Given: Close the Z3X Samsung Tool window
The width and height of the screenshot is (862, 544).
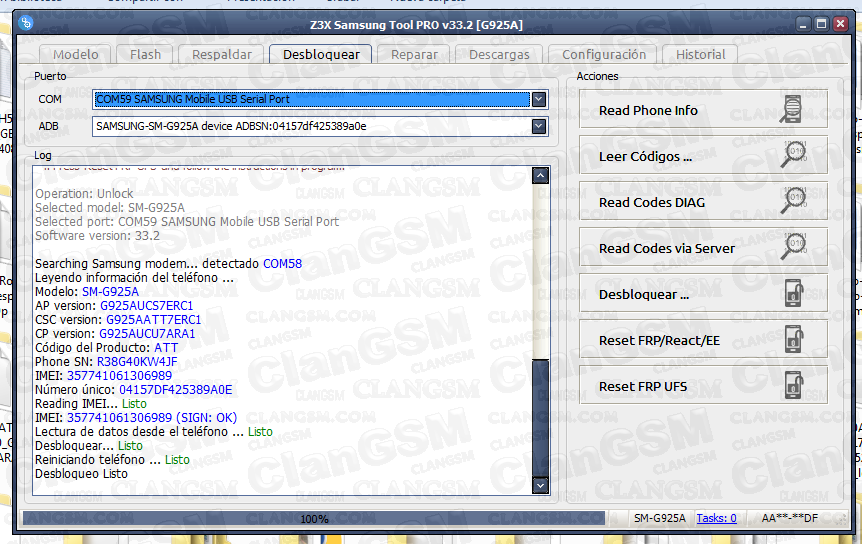Looking at the screenshot, I should 839,24.
